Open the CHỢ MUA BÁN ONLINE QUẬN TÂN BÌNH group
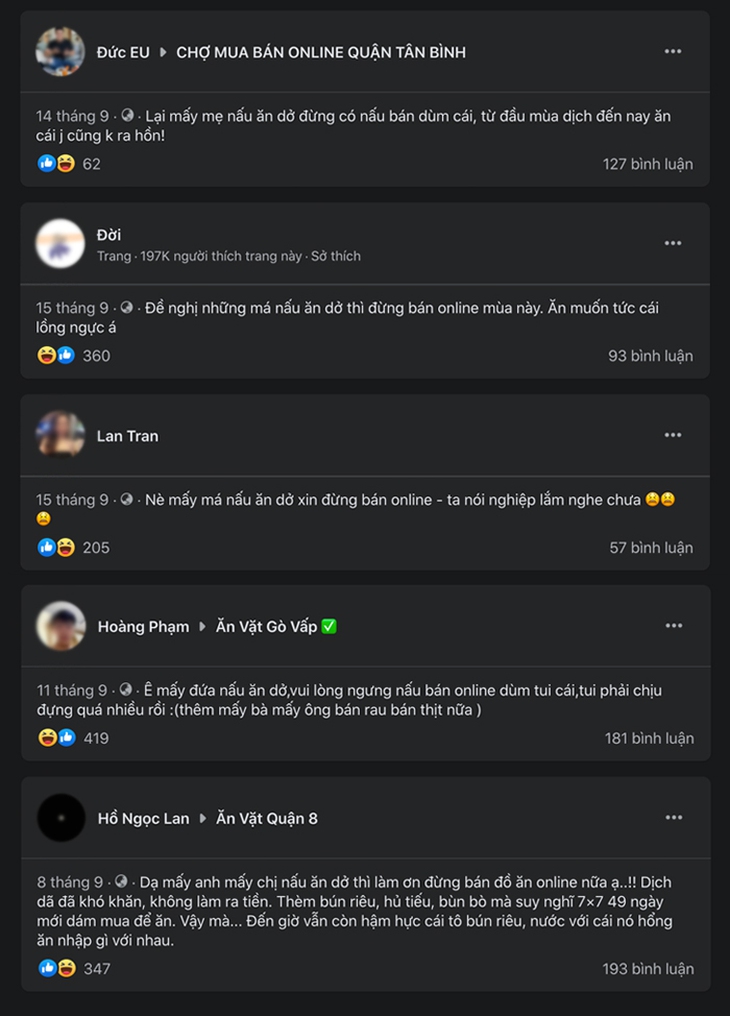The image size is (730, 1016). [321, 52]
